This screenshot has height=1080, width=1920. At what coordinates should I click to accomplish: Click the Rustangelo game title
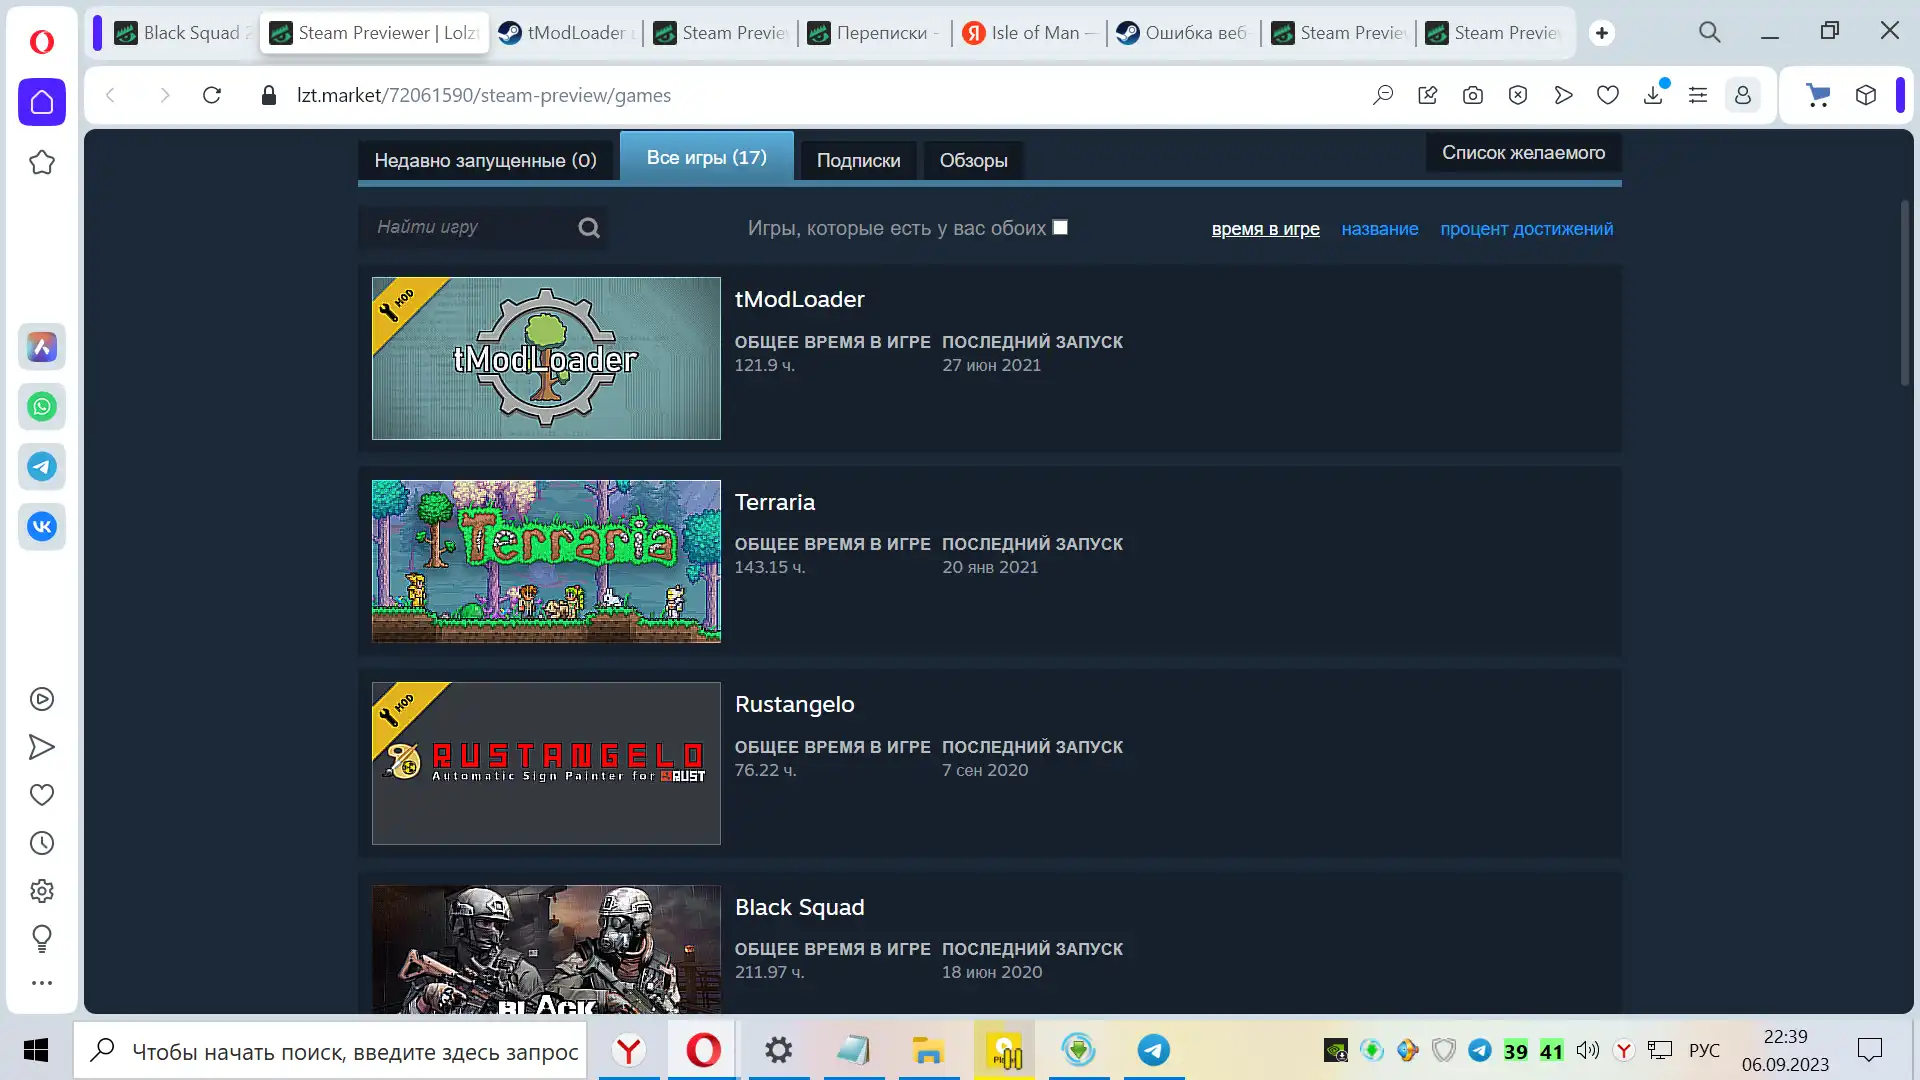[x=795, y=704]
